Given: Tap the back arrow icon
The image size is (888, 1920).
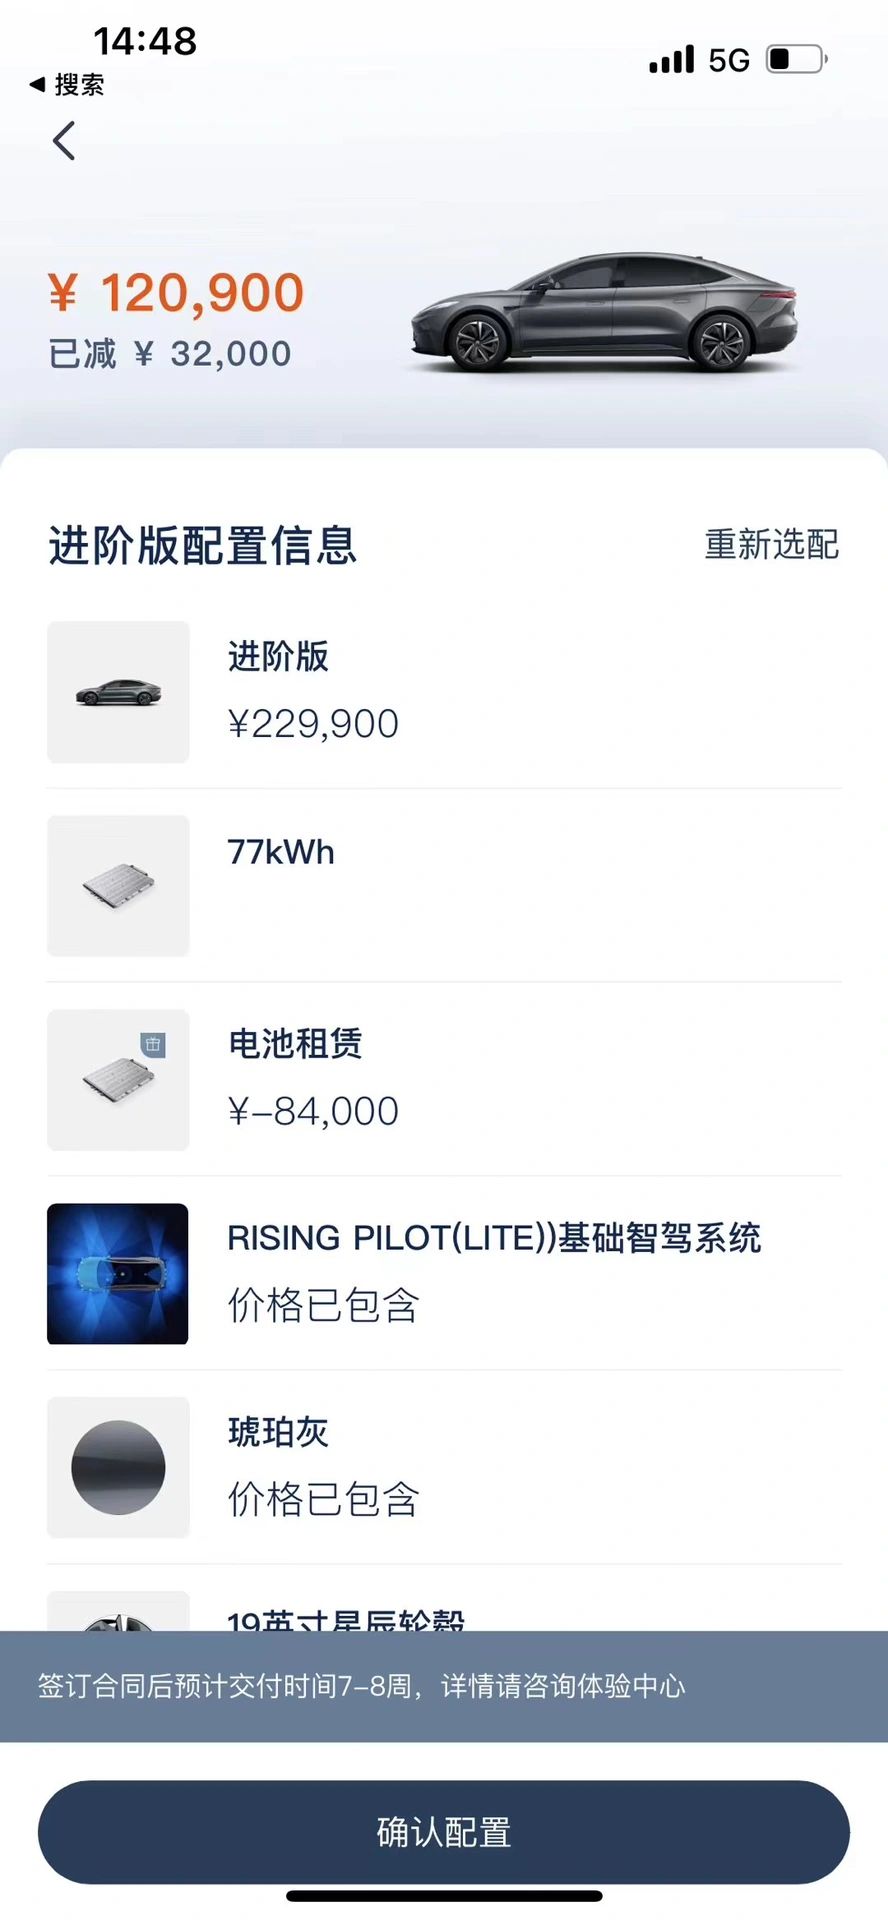Looking at the screenshot, I should click(64, 141).
